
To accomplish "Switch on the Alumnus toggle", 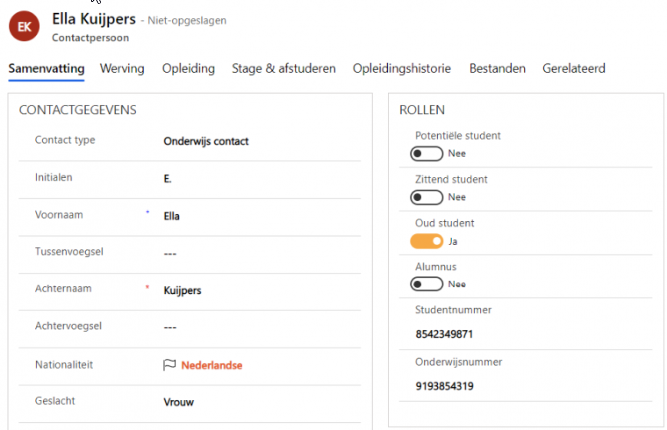I will pyautogui.click(x=426, y=285).
